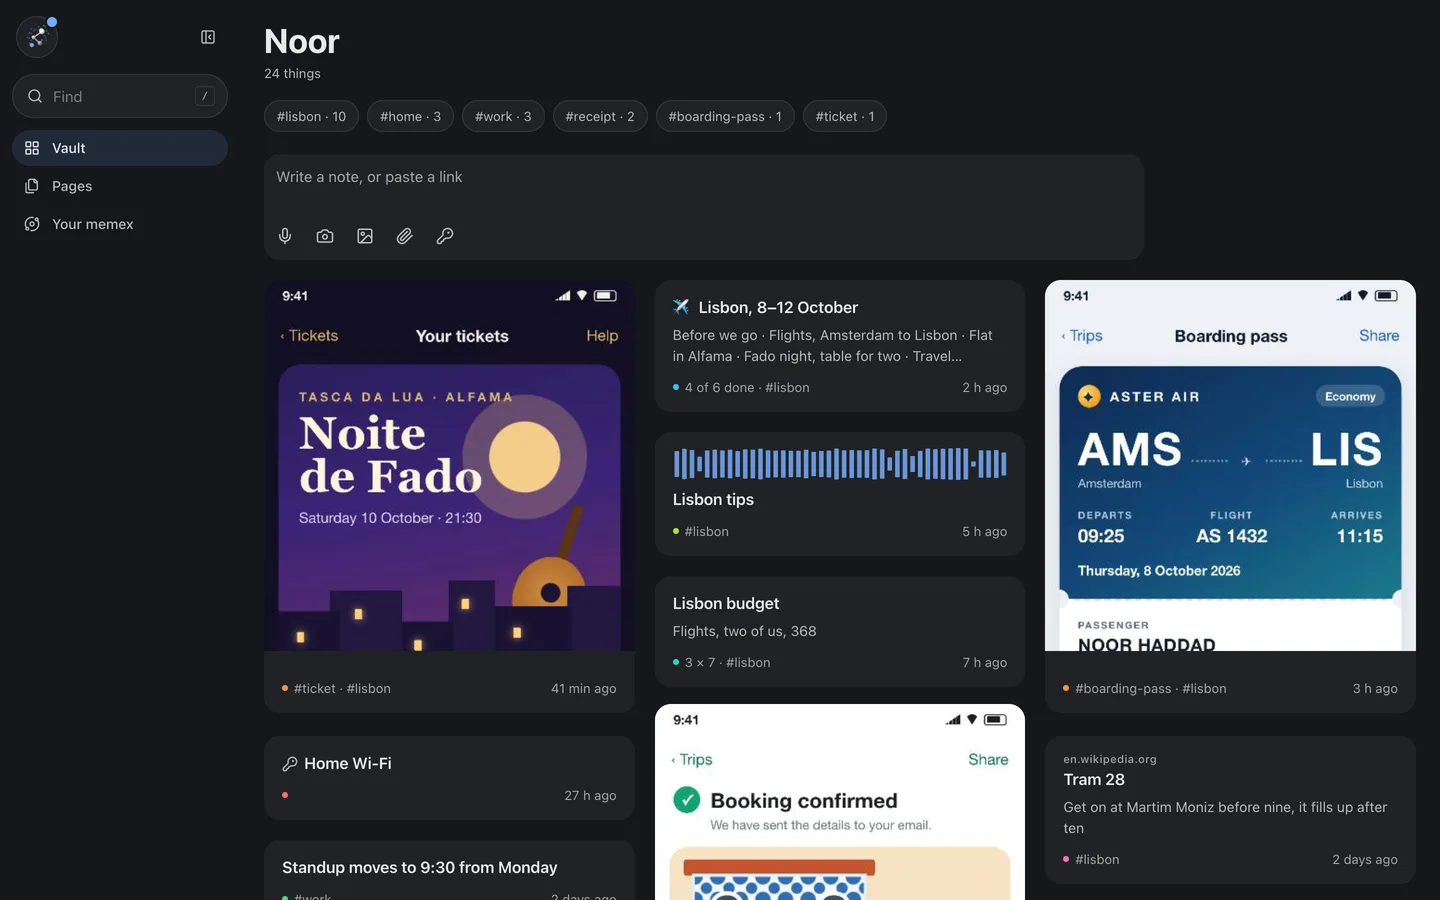This screenshot has height=900, width=1440.
Task: Click the 24 things count text
Action: tap(292, 74)
